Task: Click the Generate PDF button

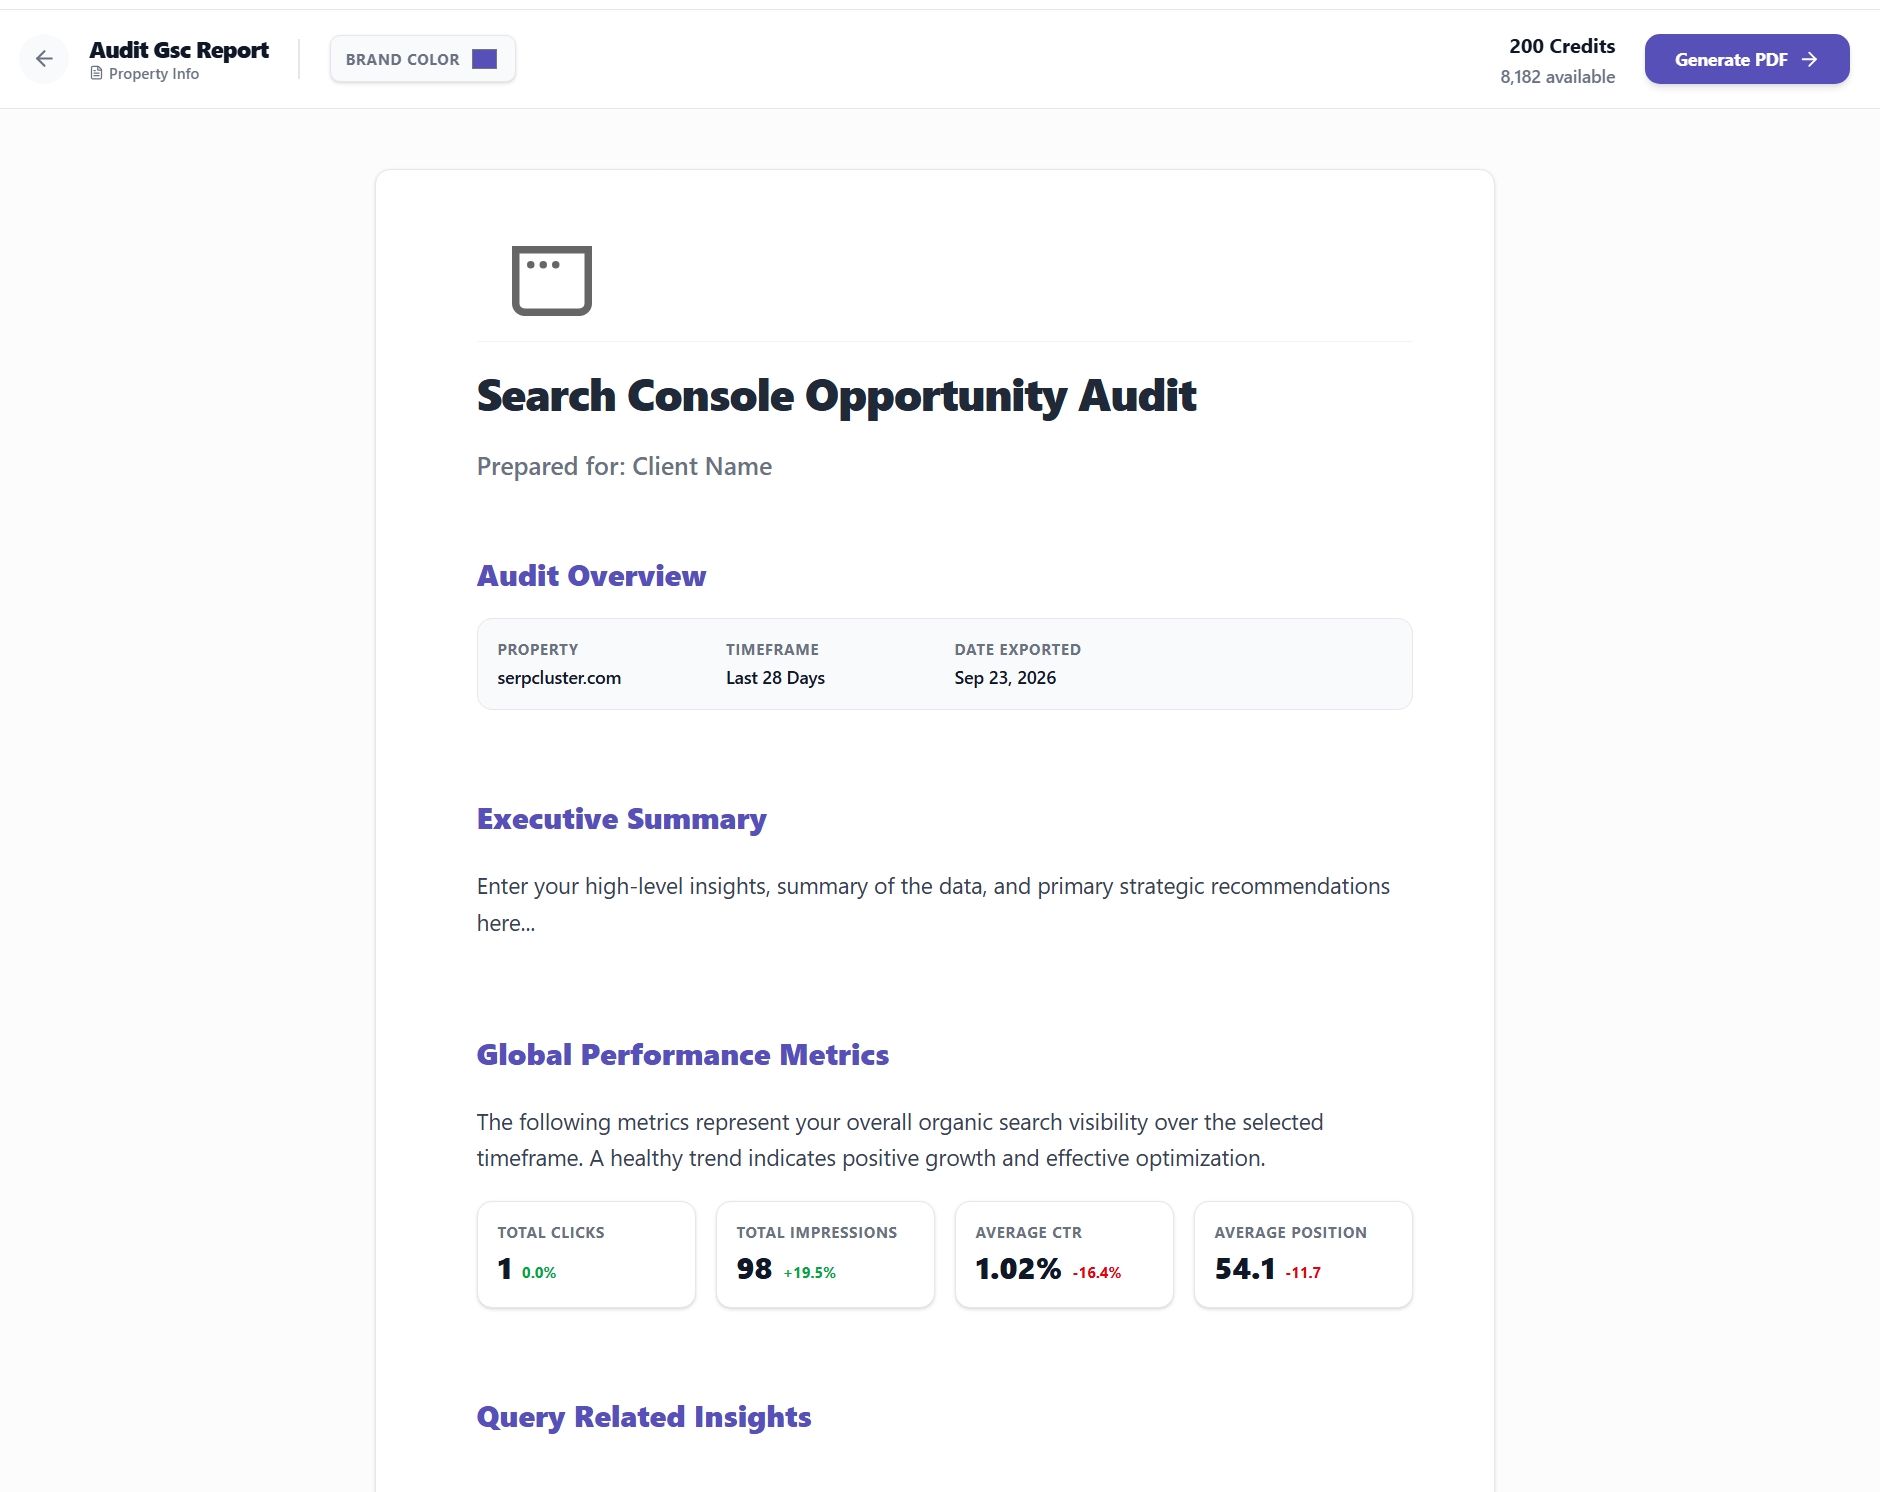Action: [x=1747, y=59]
